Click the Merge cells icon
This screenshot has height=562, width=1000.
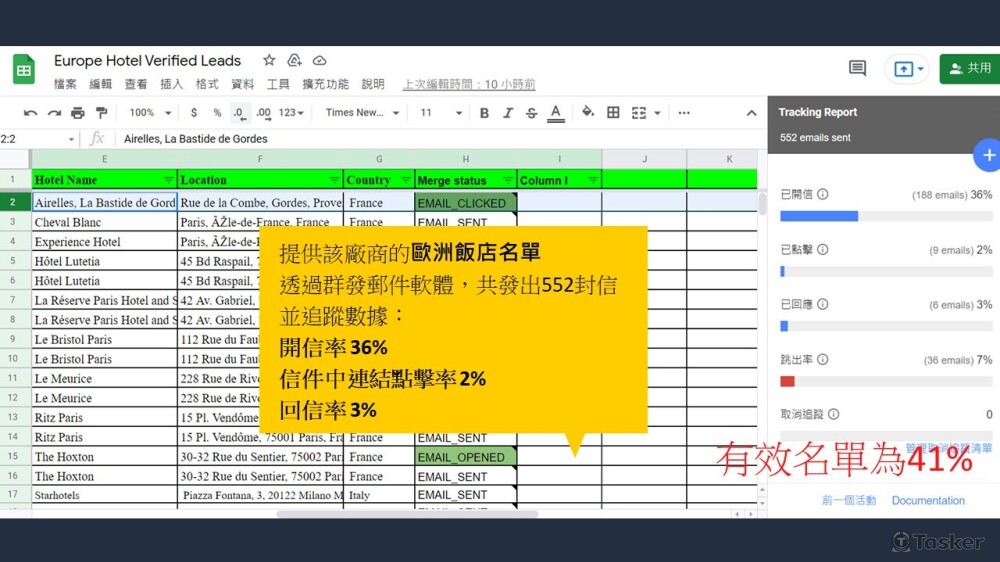(x=638, y=113)
